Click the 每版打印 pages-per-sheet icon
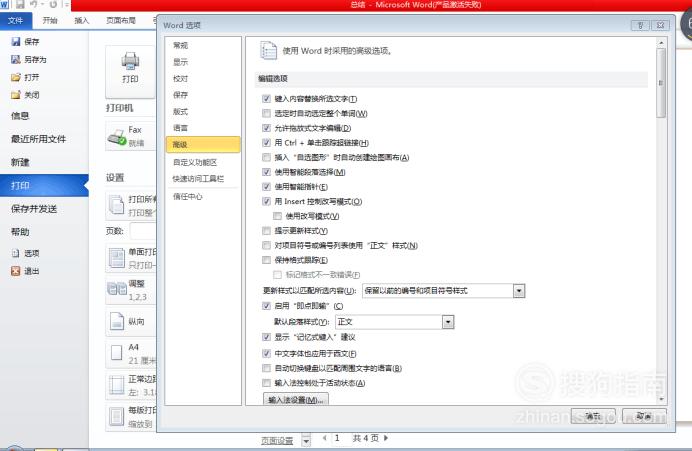The image size is (692, 451). point(117,417)
